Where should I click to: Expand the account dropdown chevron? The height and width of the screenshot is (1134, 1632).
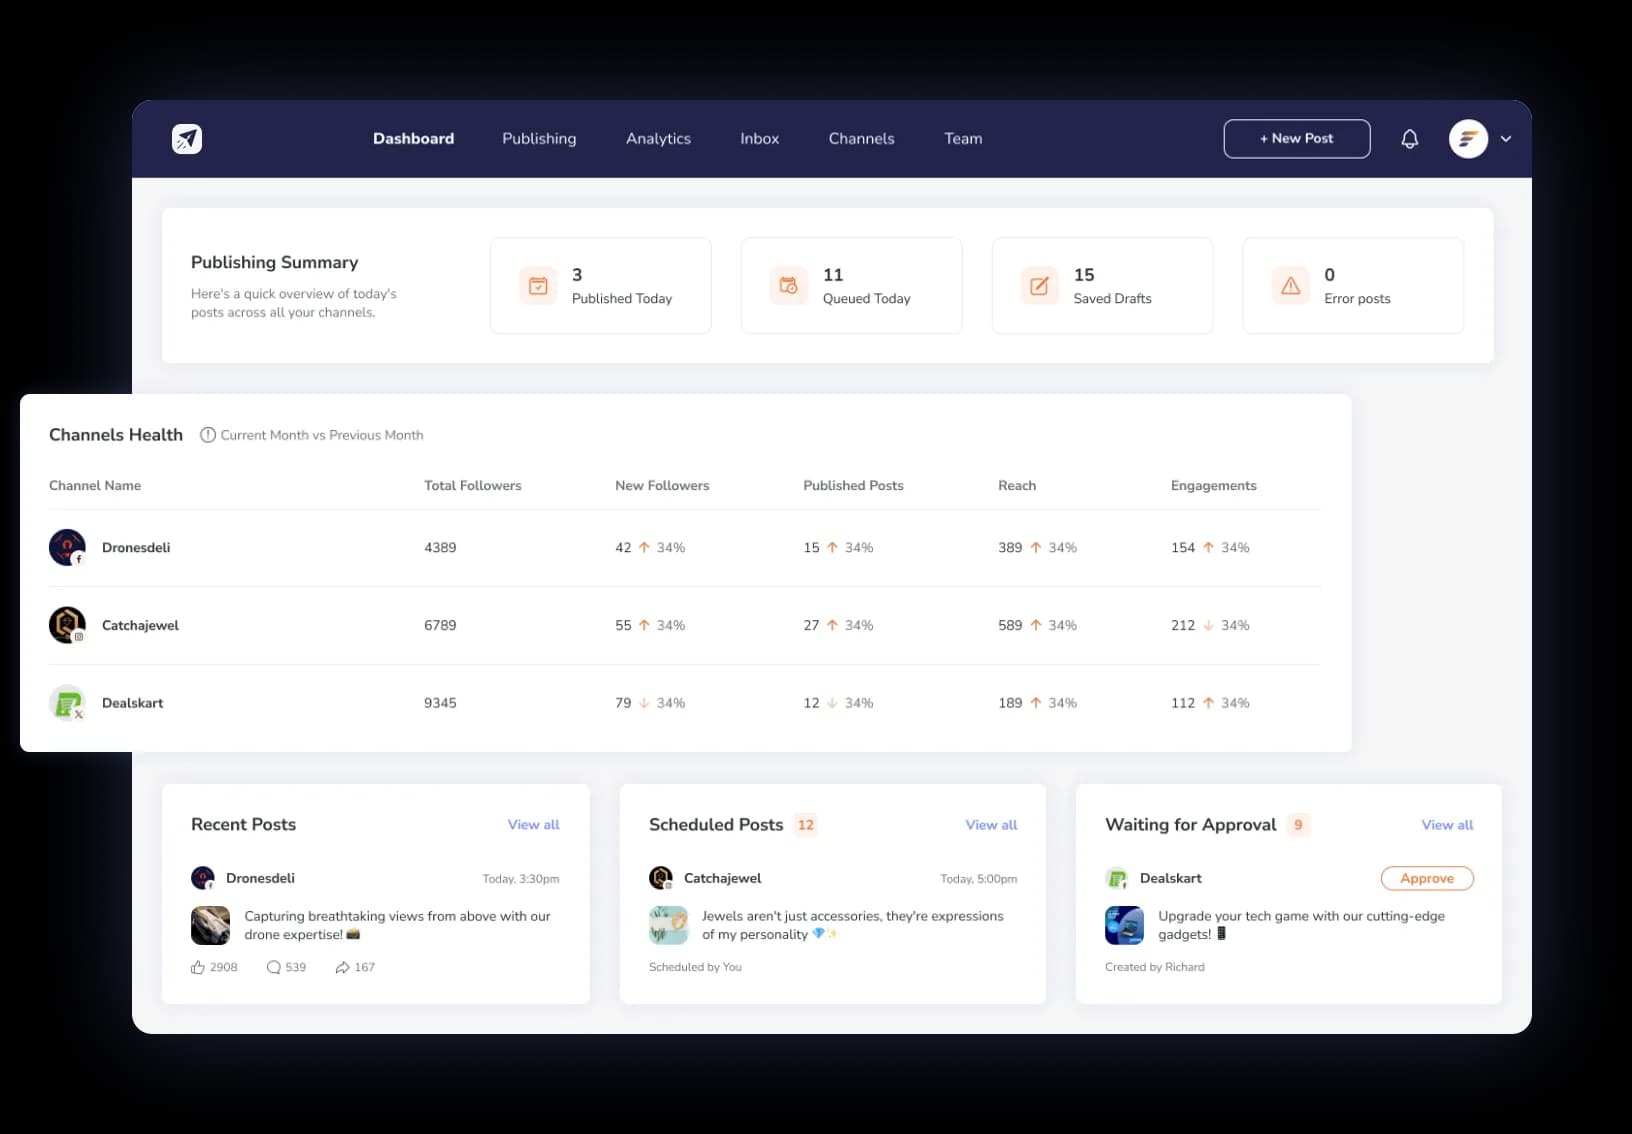tap(1505, 139)
